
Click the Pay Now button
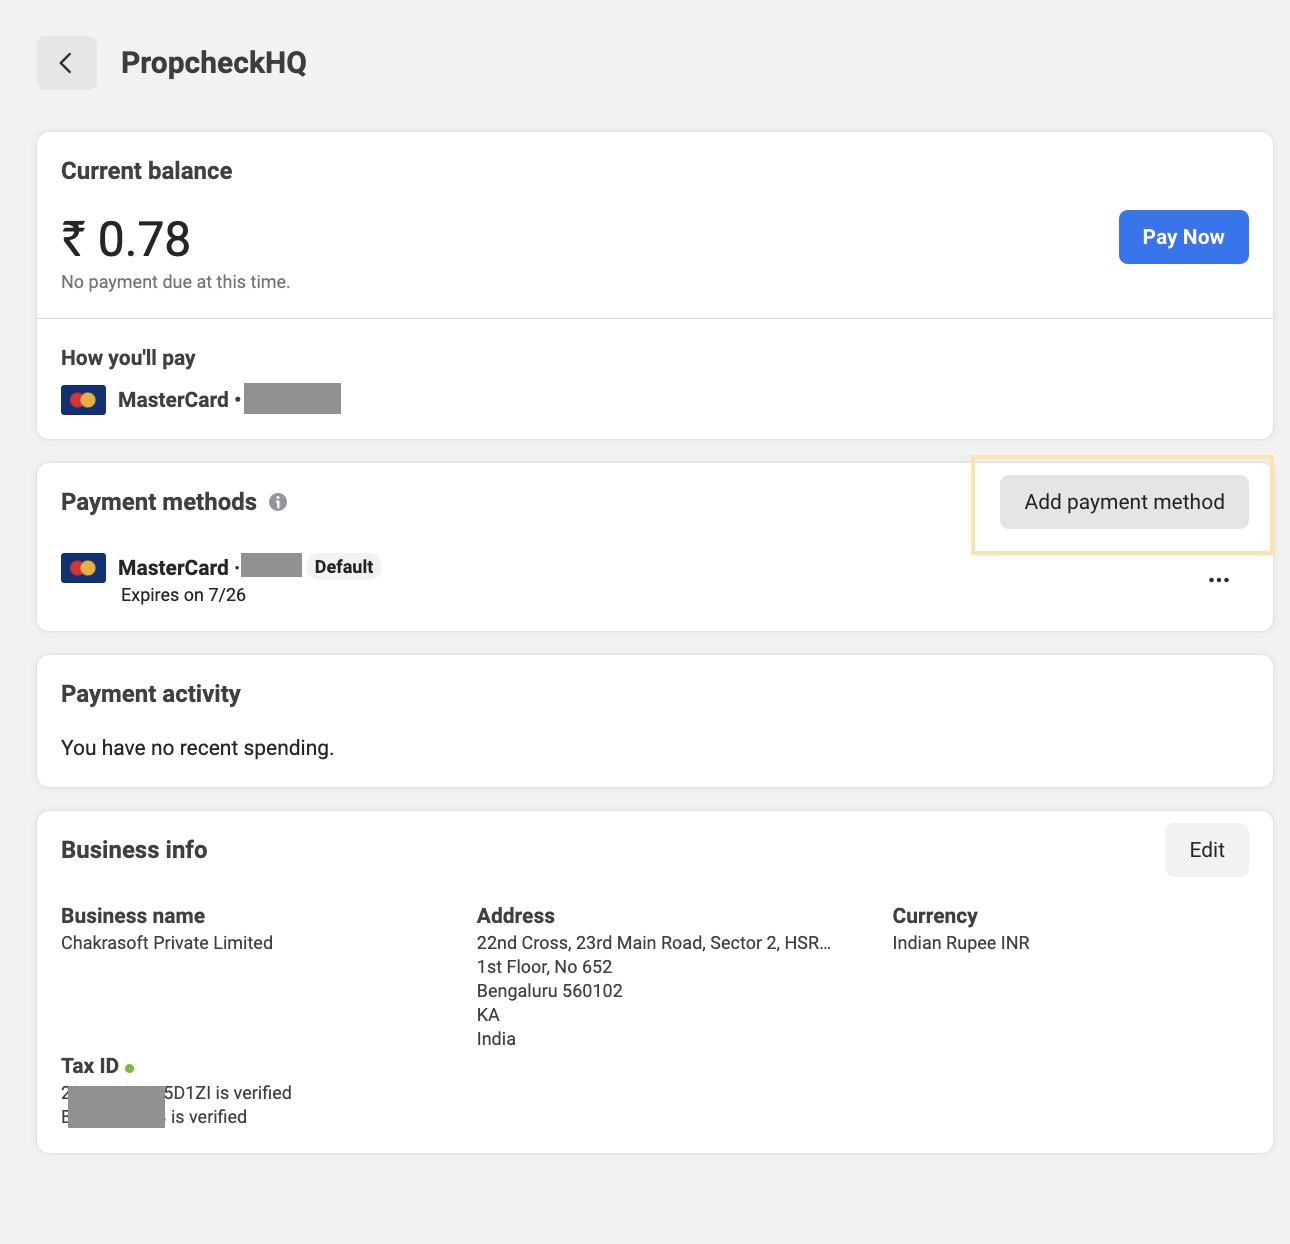click(x=1183, y=237)
